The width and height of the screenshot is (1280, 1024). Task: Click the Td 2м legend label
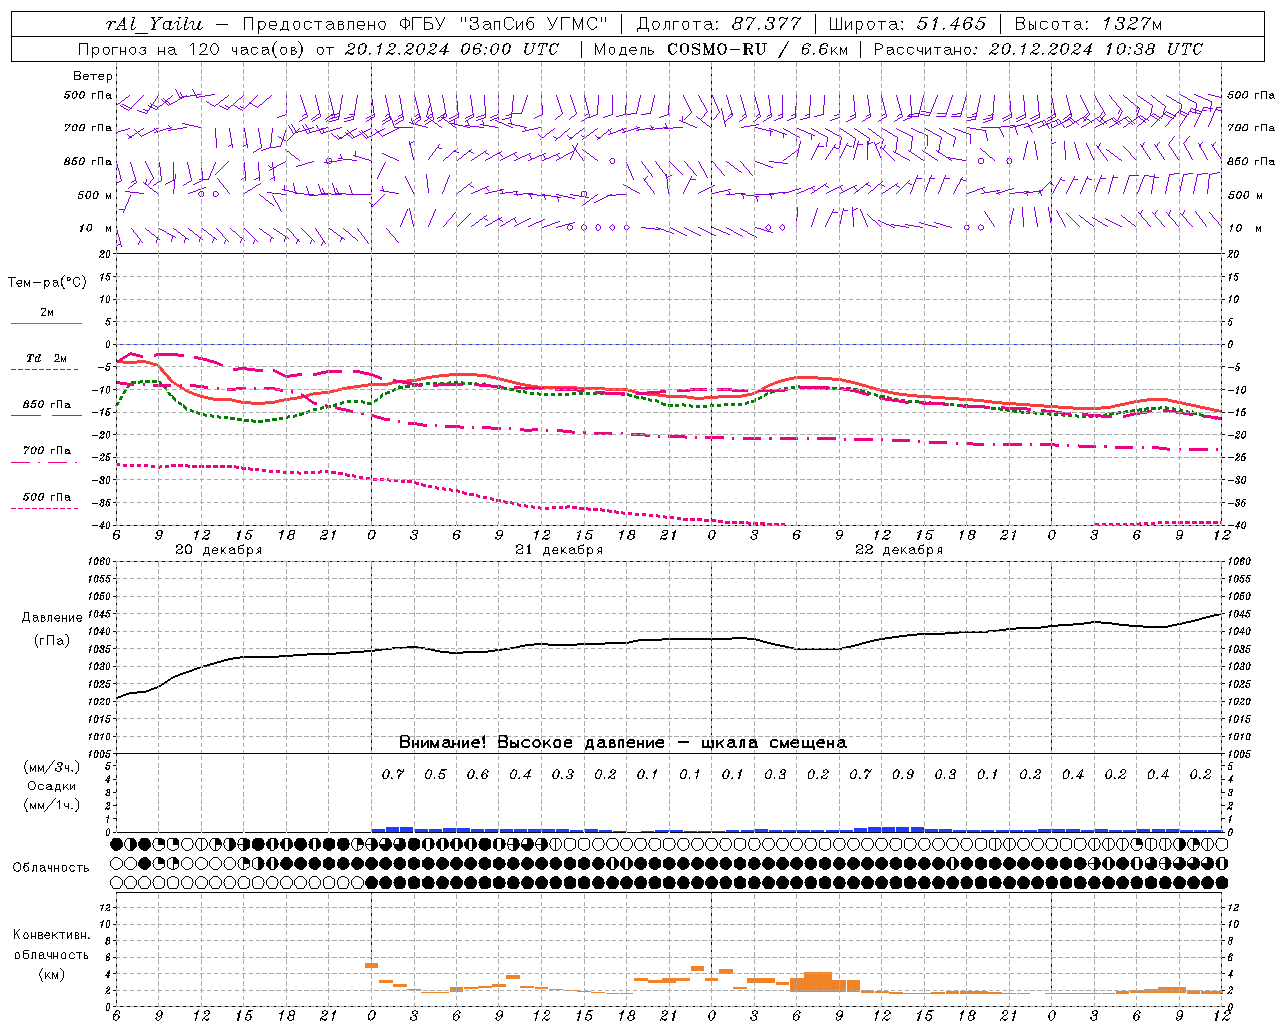[47, 358]
